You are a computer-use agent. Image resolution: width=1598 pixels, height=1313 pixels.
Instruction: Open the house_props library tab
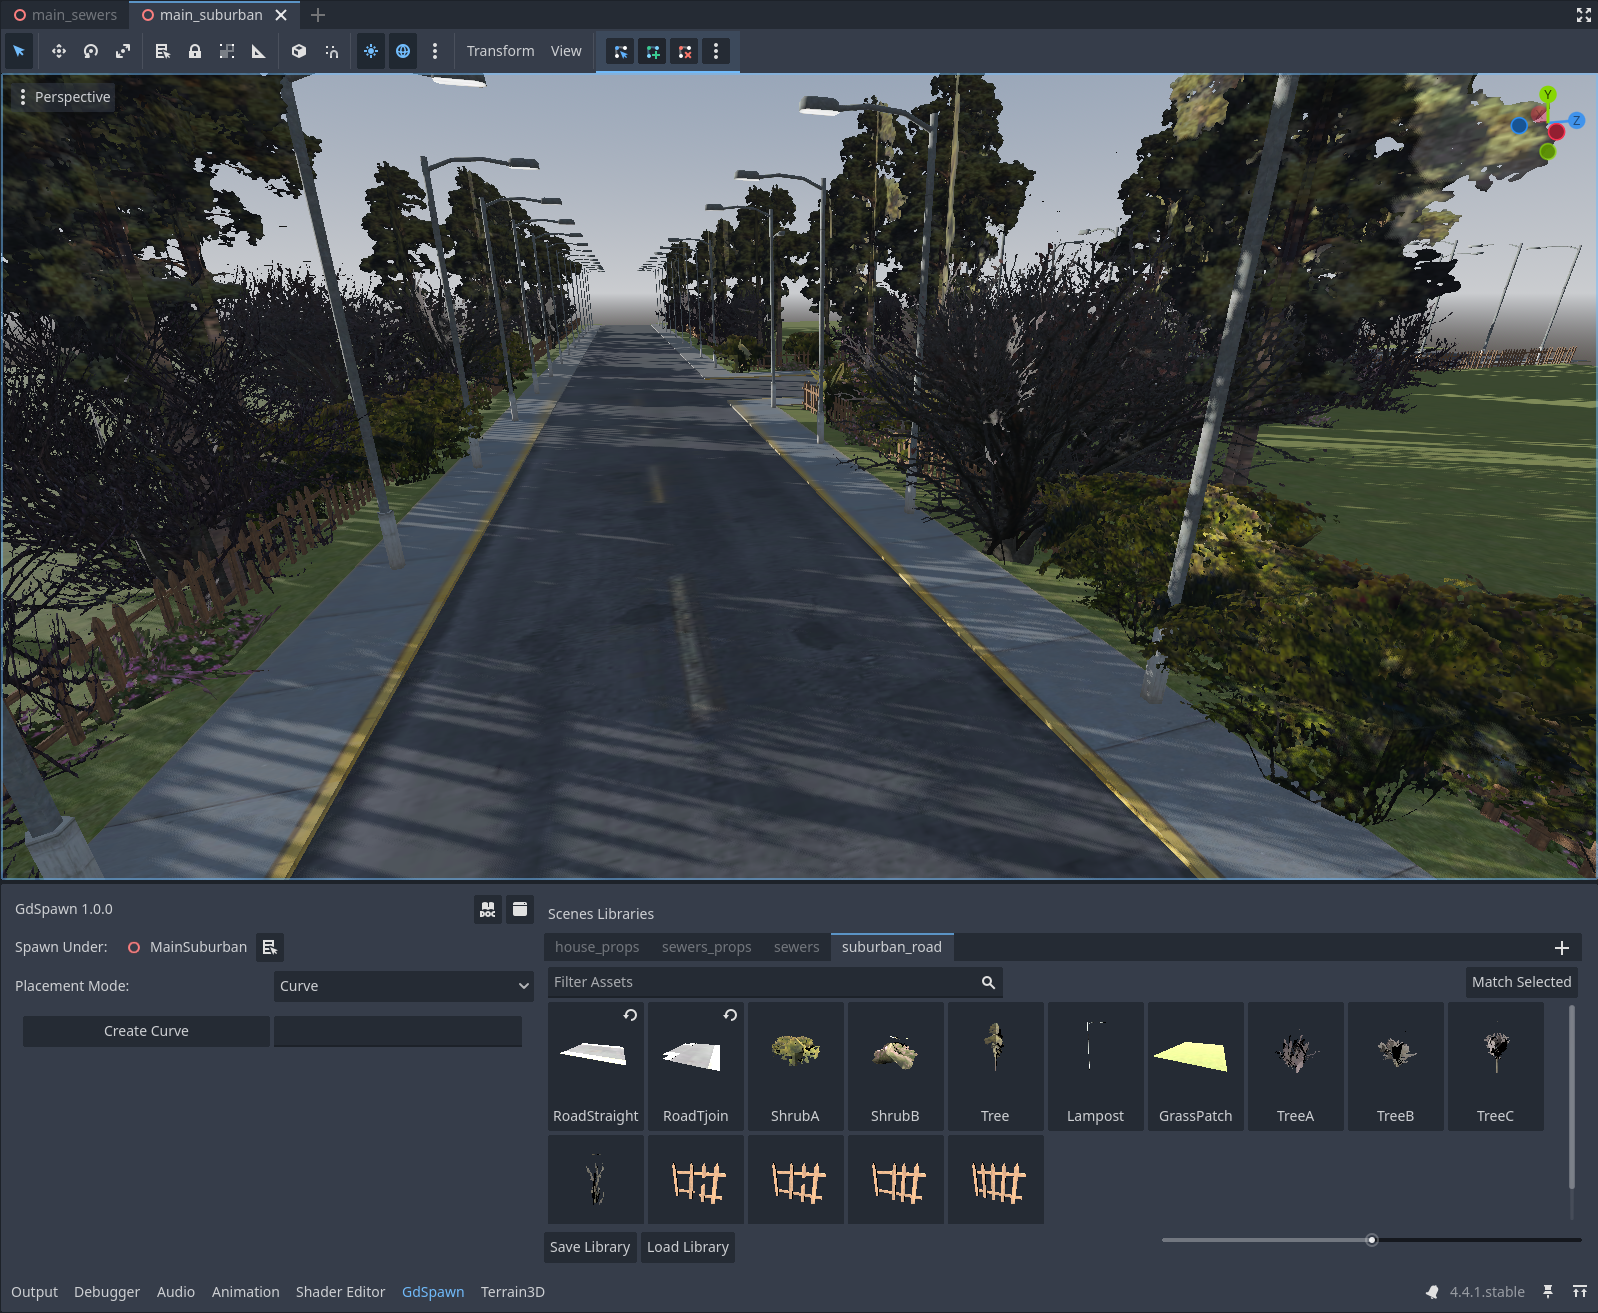(597, 947)
